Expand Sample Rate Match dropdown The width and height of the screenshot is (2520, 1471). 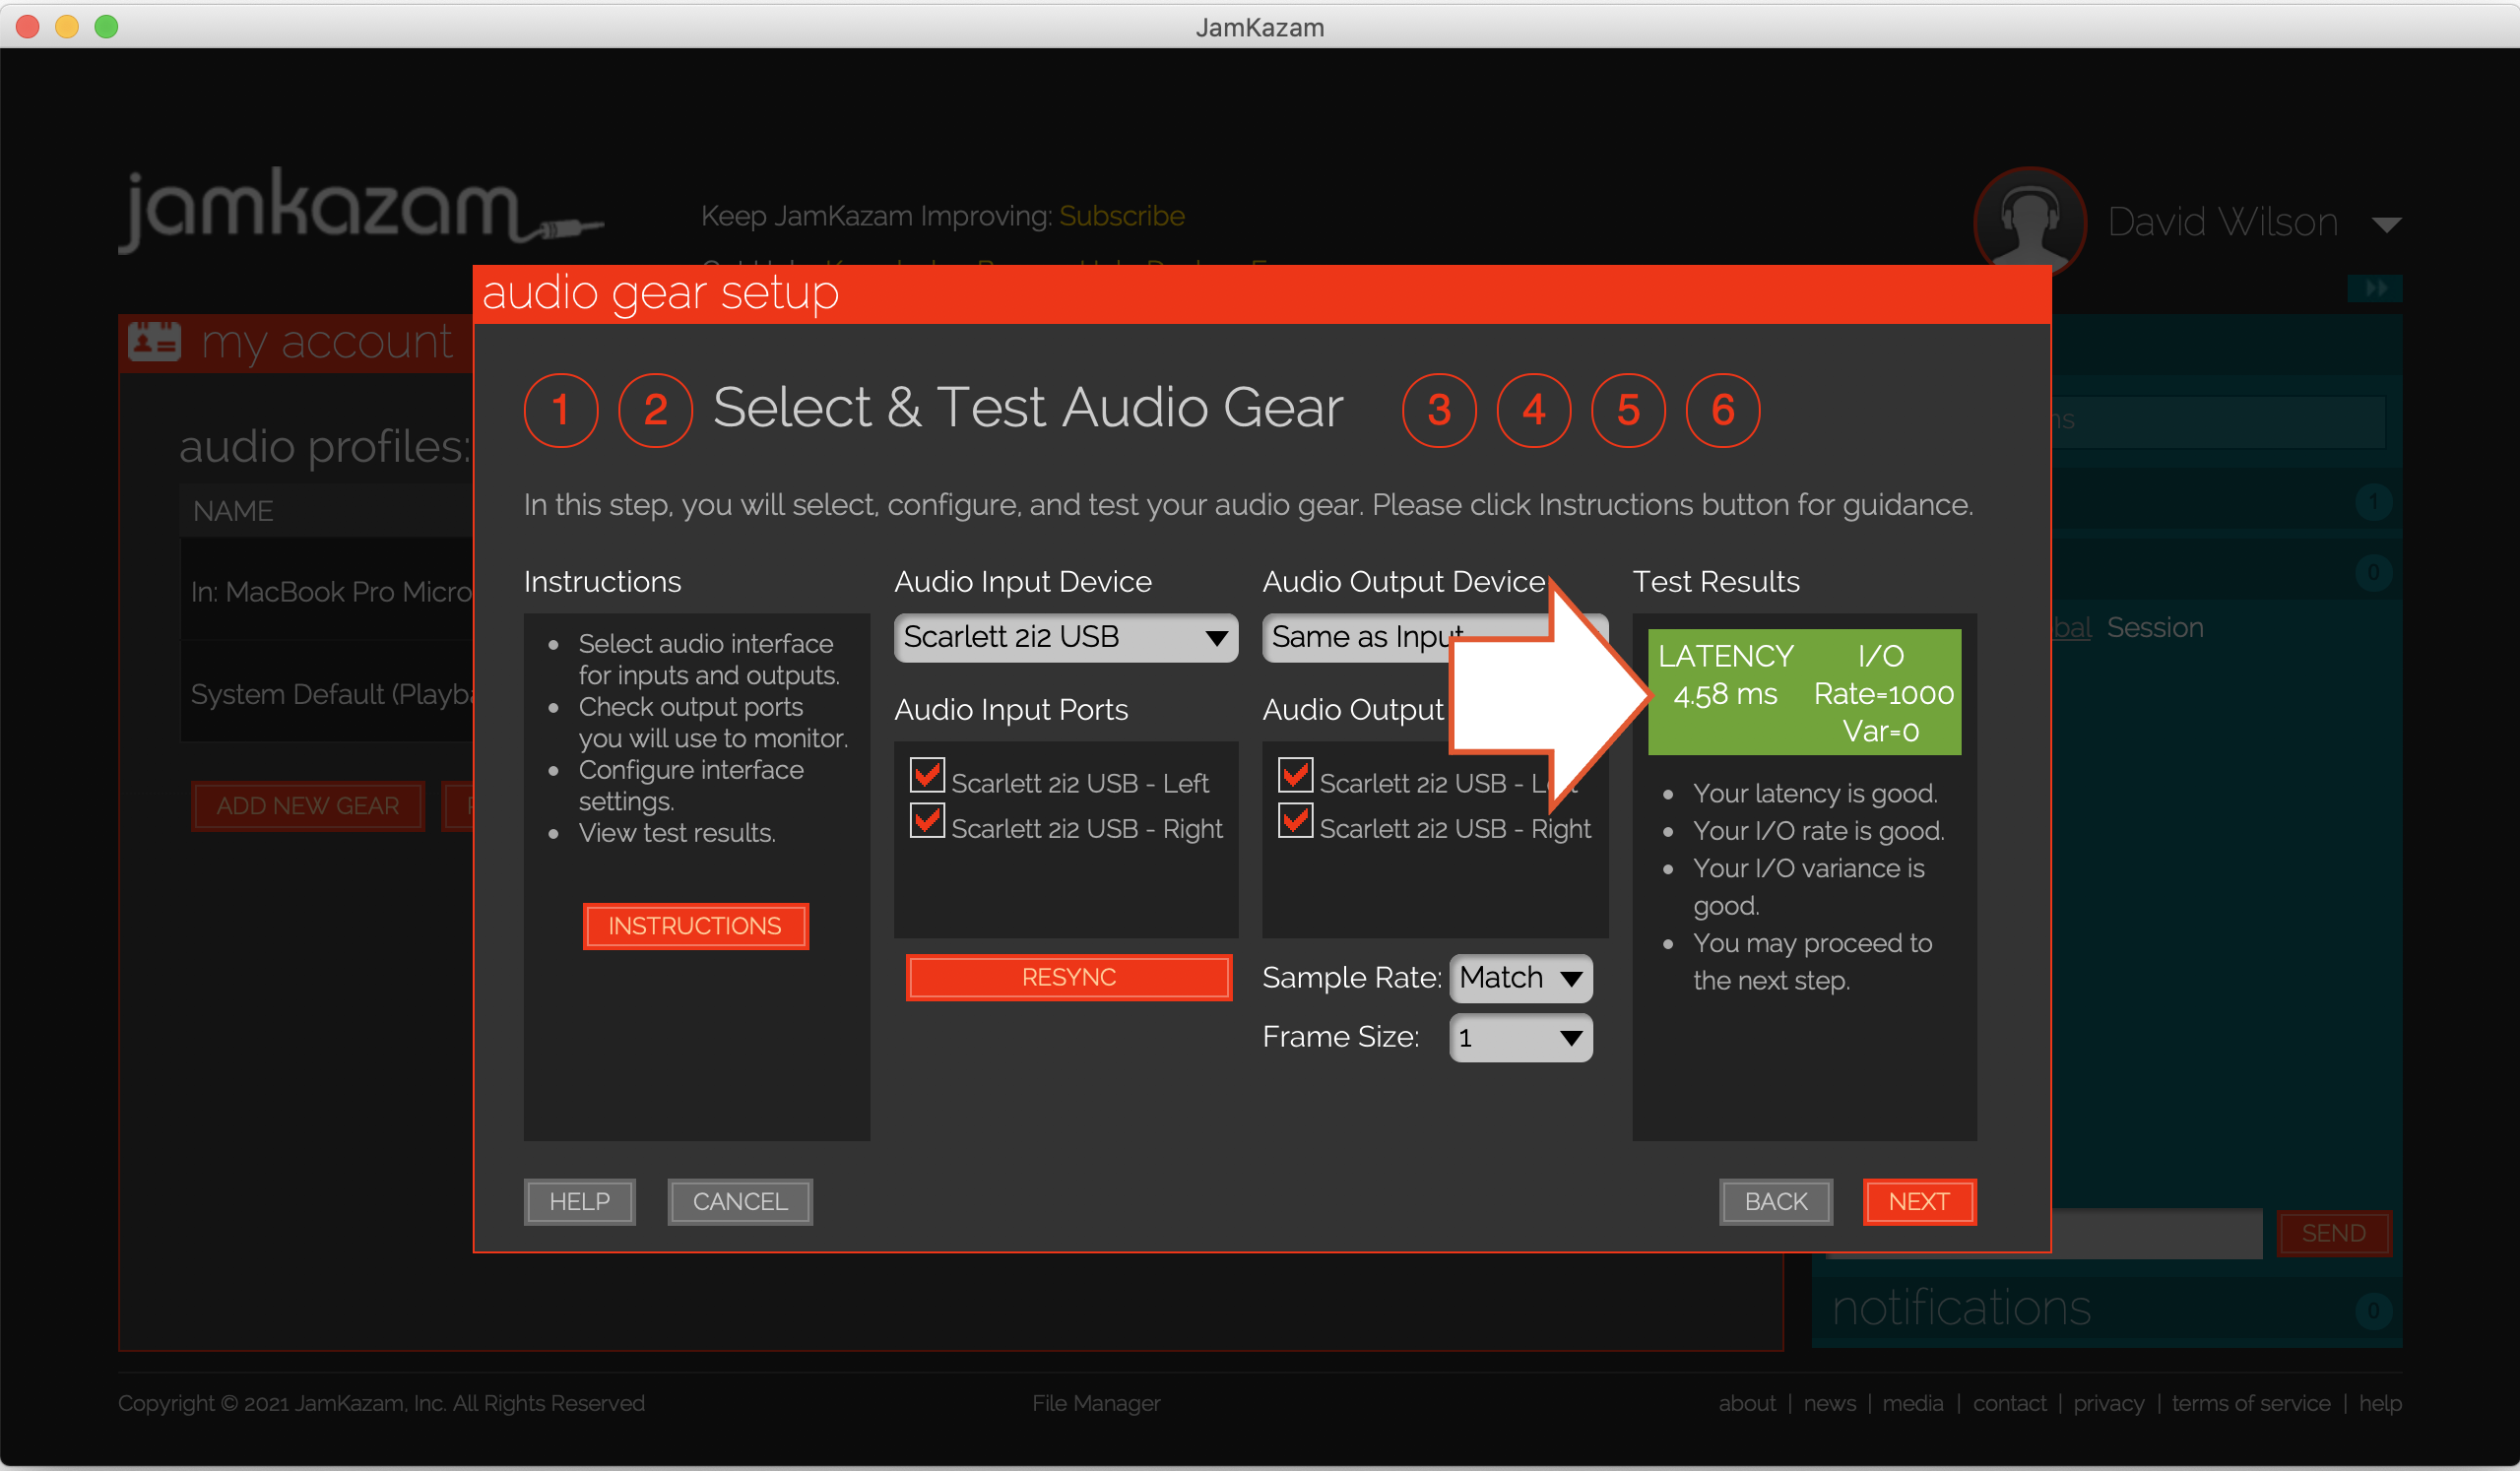click(x=1520, y=978)
